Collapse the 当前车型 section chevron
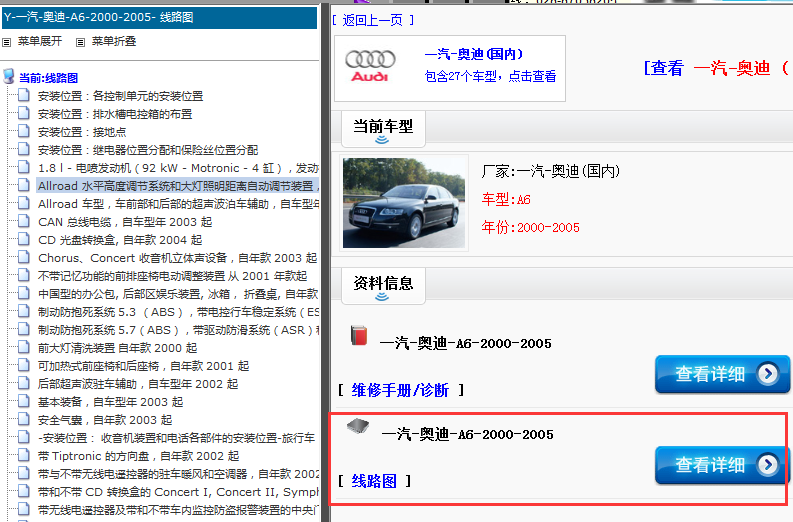This screenshot has width=793, height=522. coord(382,140)
